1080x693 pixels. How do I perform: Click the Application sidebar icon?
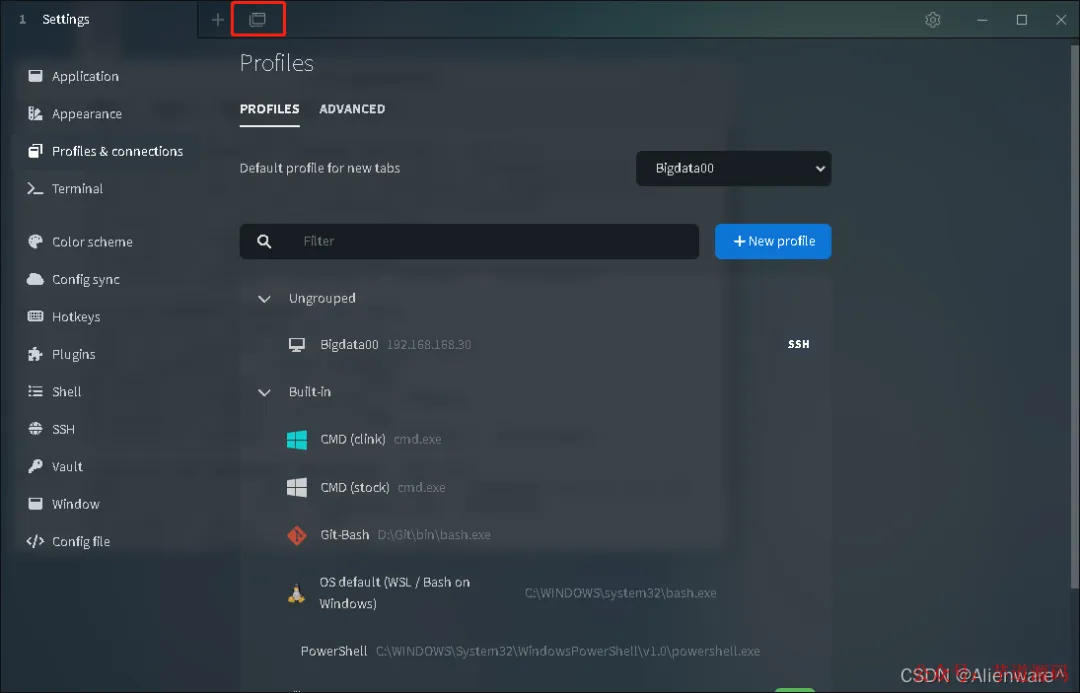point(35,76)
